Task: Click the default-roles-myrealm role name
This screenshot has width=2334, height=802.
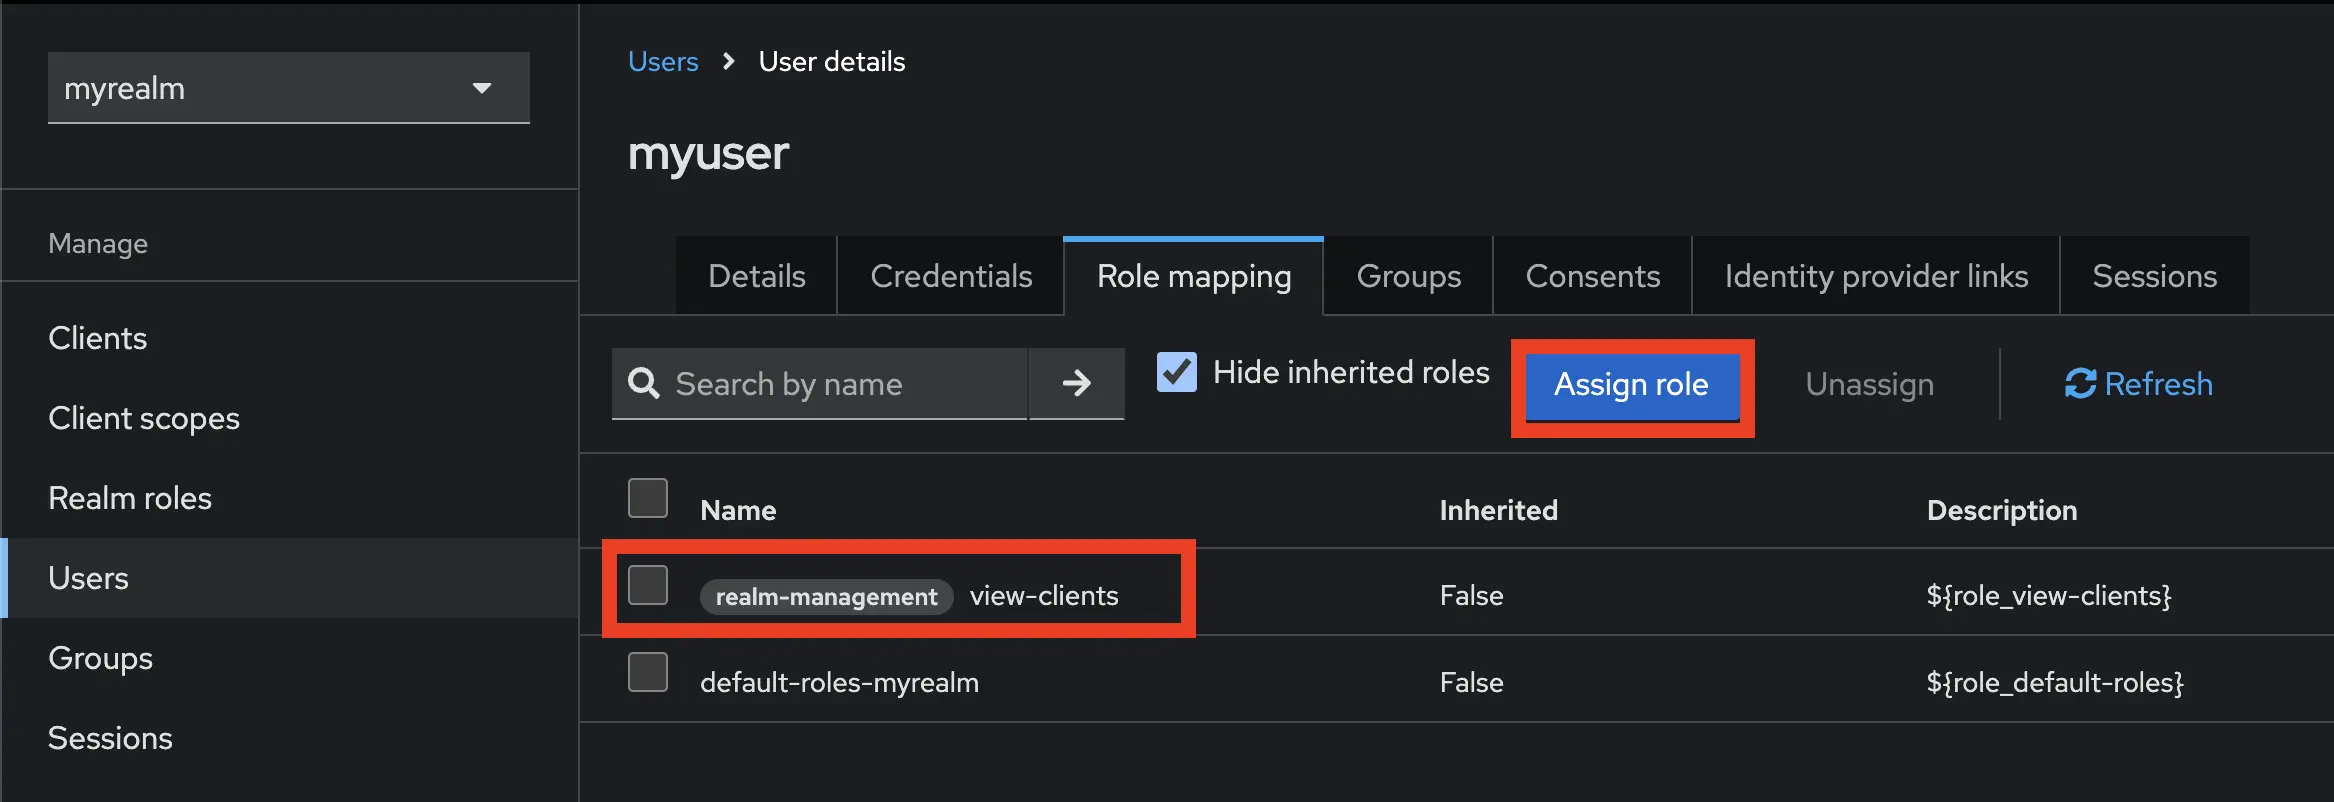Action: (840, 683)
